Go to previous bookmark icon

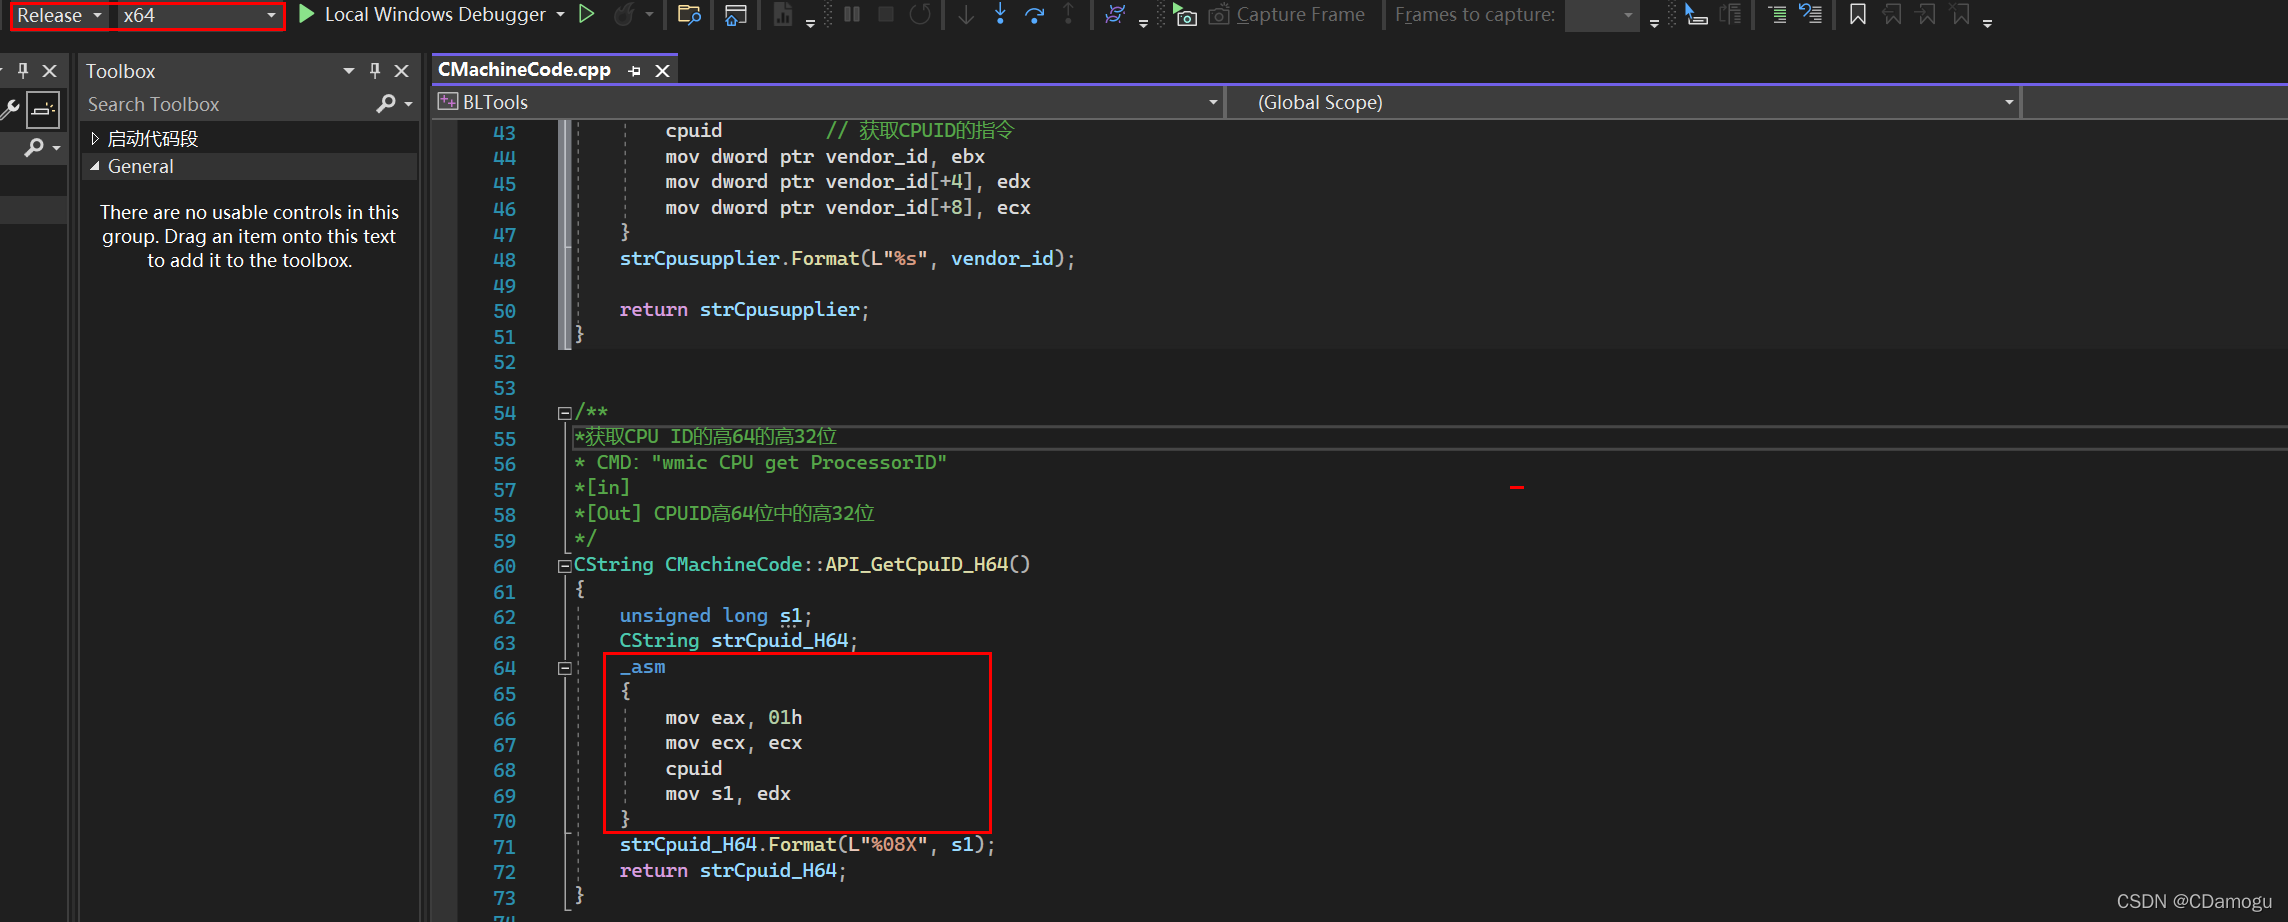tap(1892, 14)
